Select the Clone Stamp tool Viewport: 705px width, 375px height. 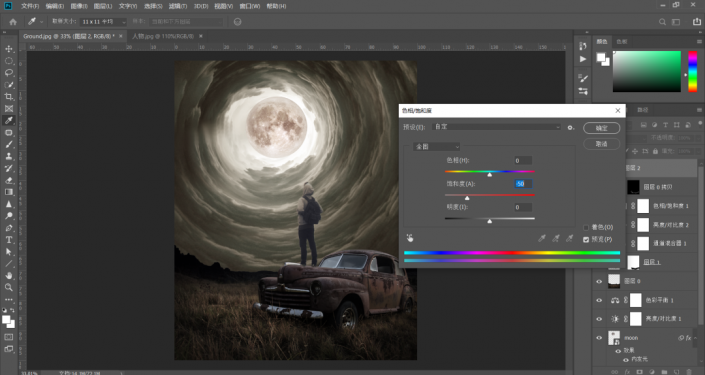pyautogui.click(x=9, y=156)
